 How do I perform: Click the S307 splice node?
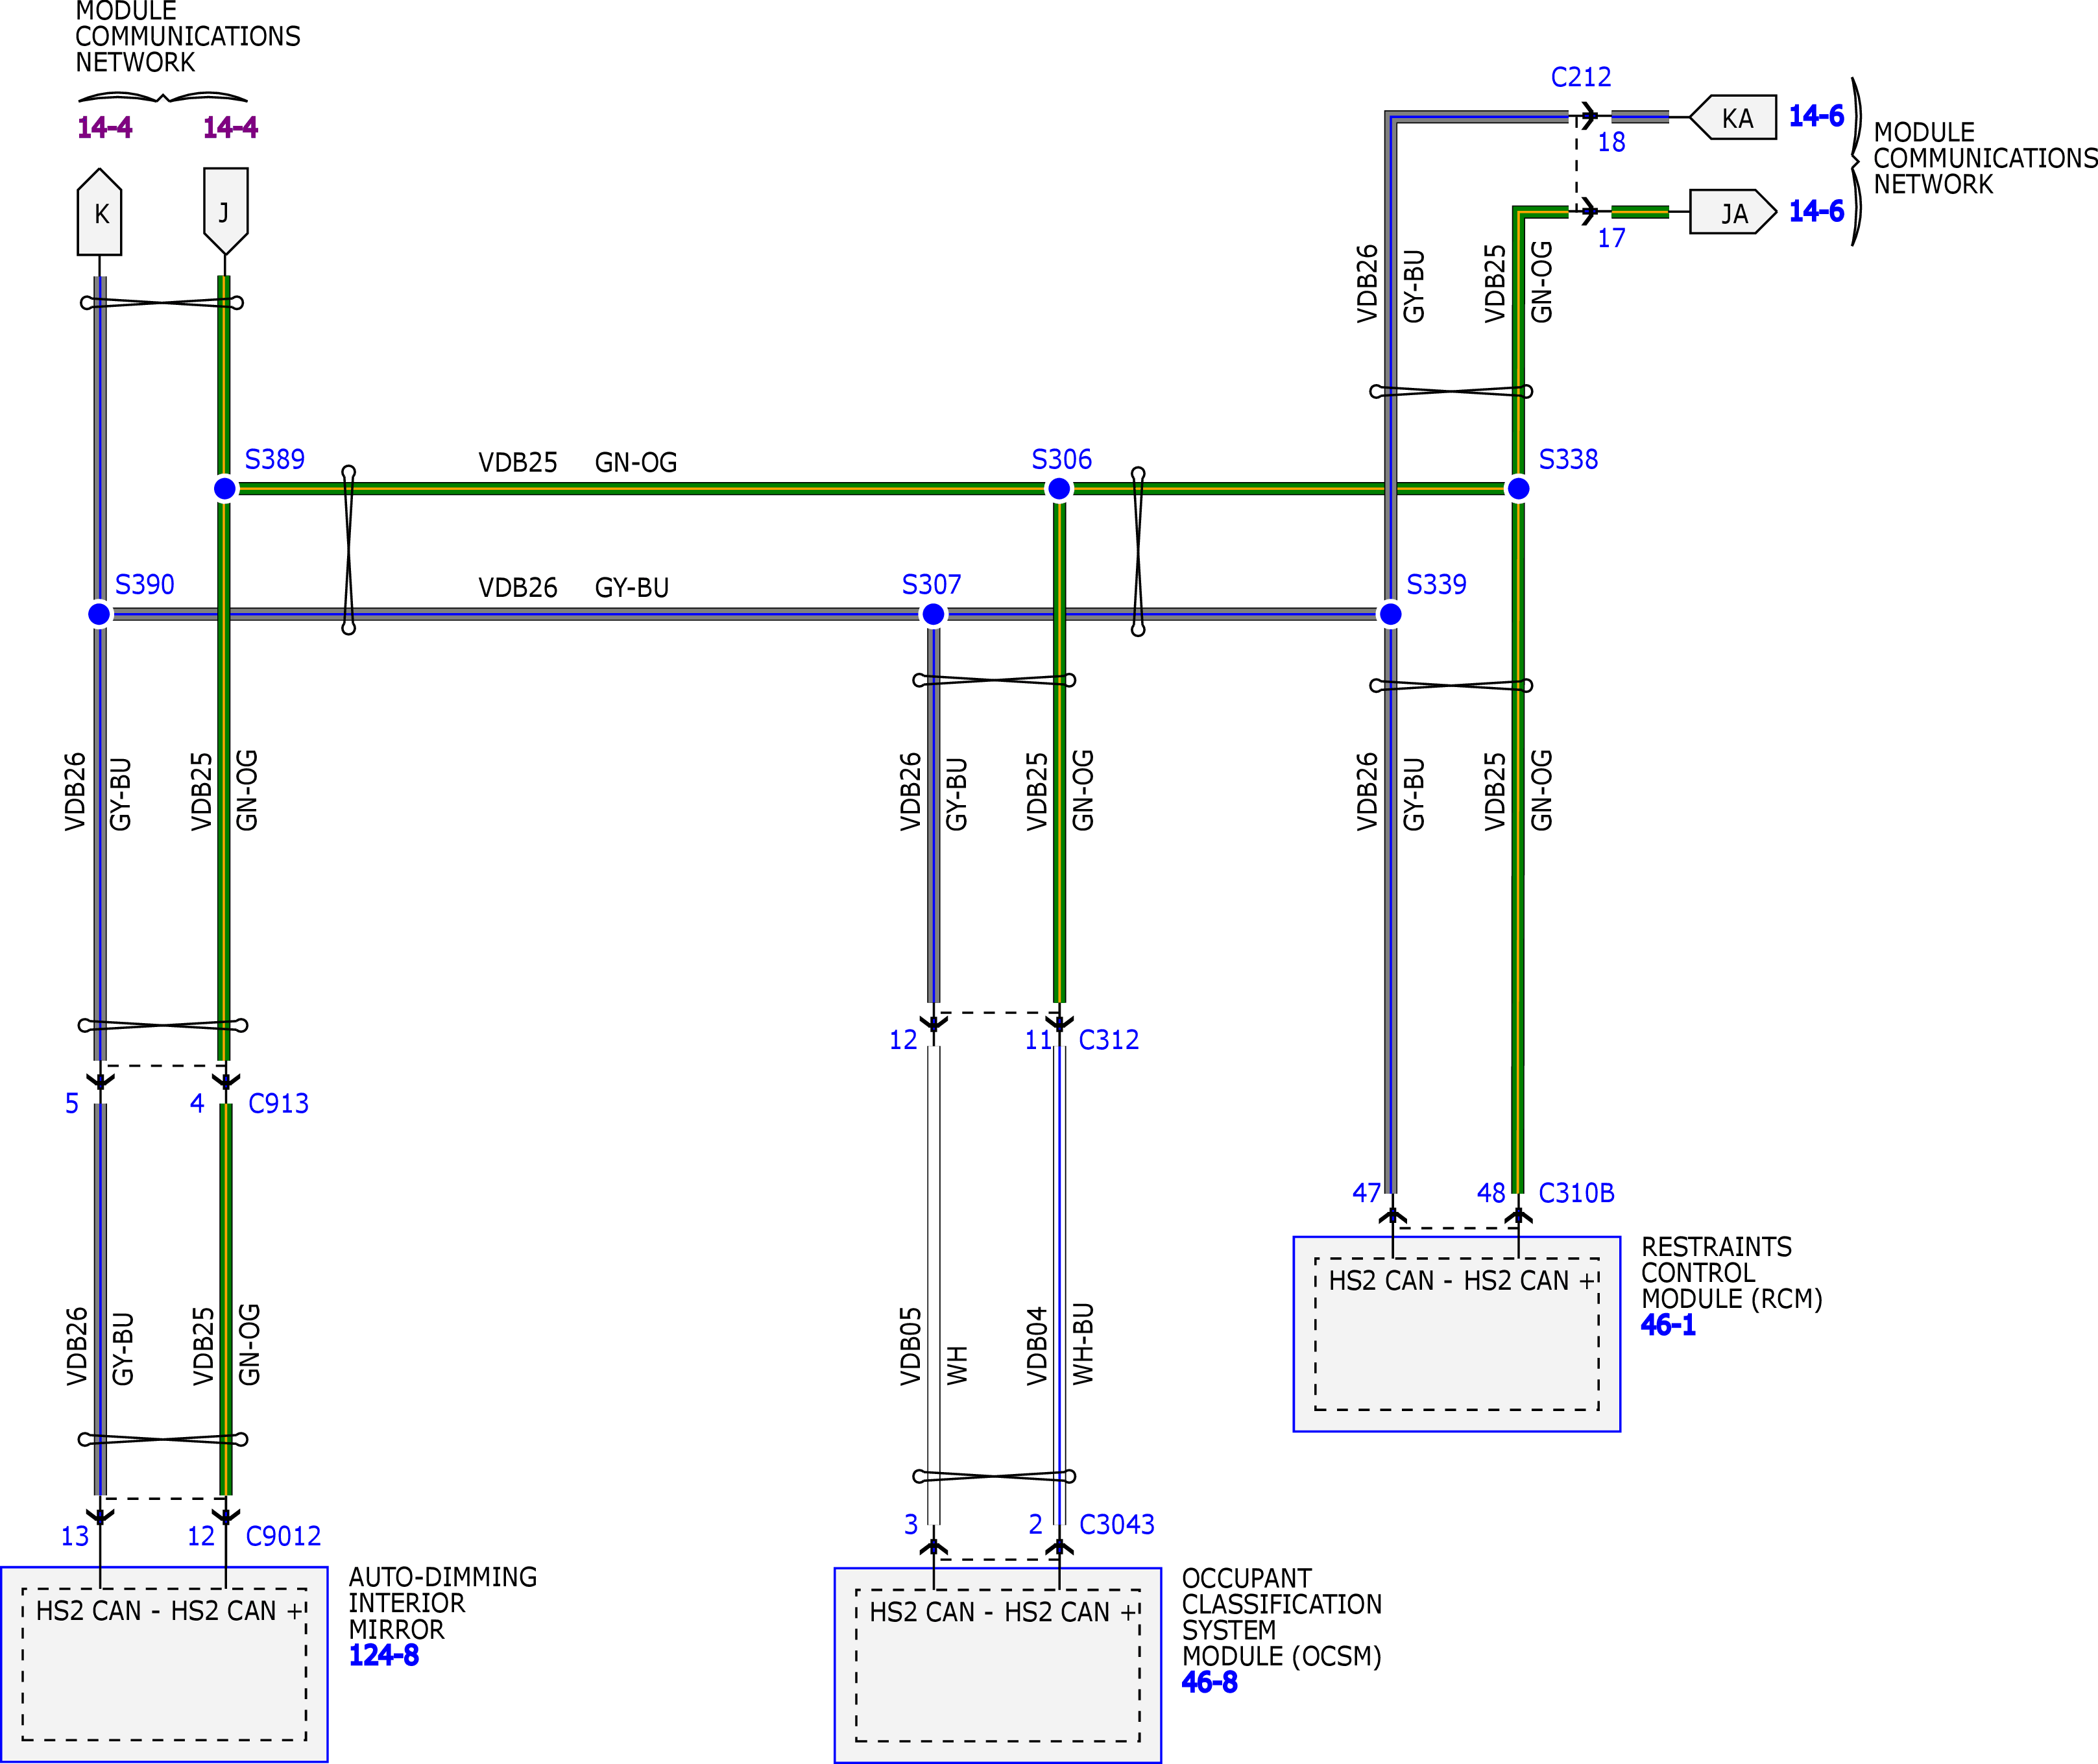pyautogui.click(x=933, y=614)
